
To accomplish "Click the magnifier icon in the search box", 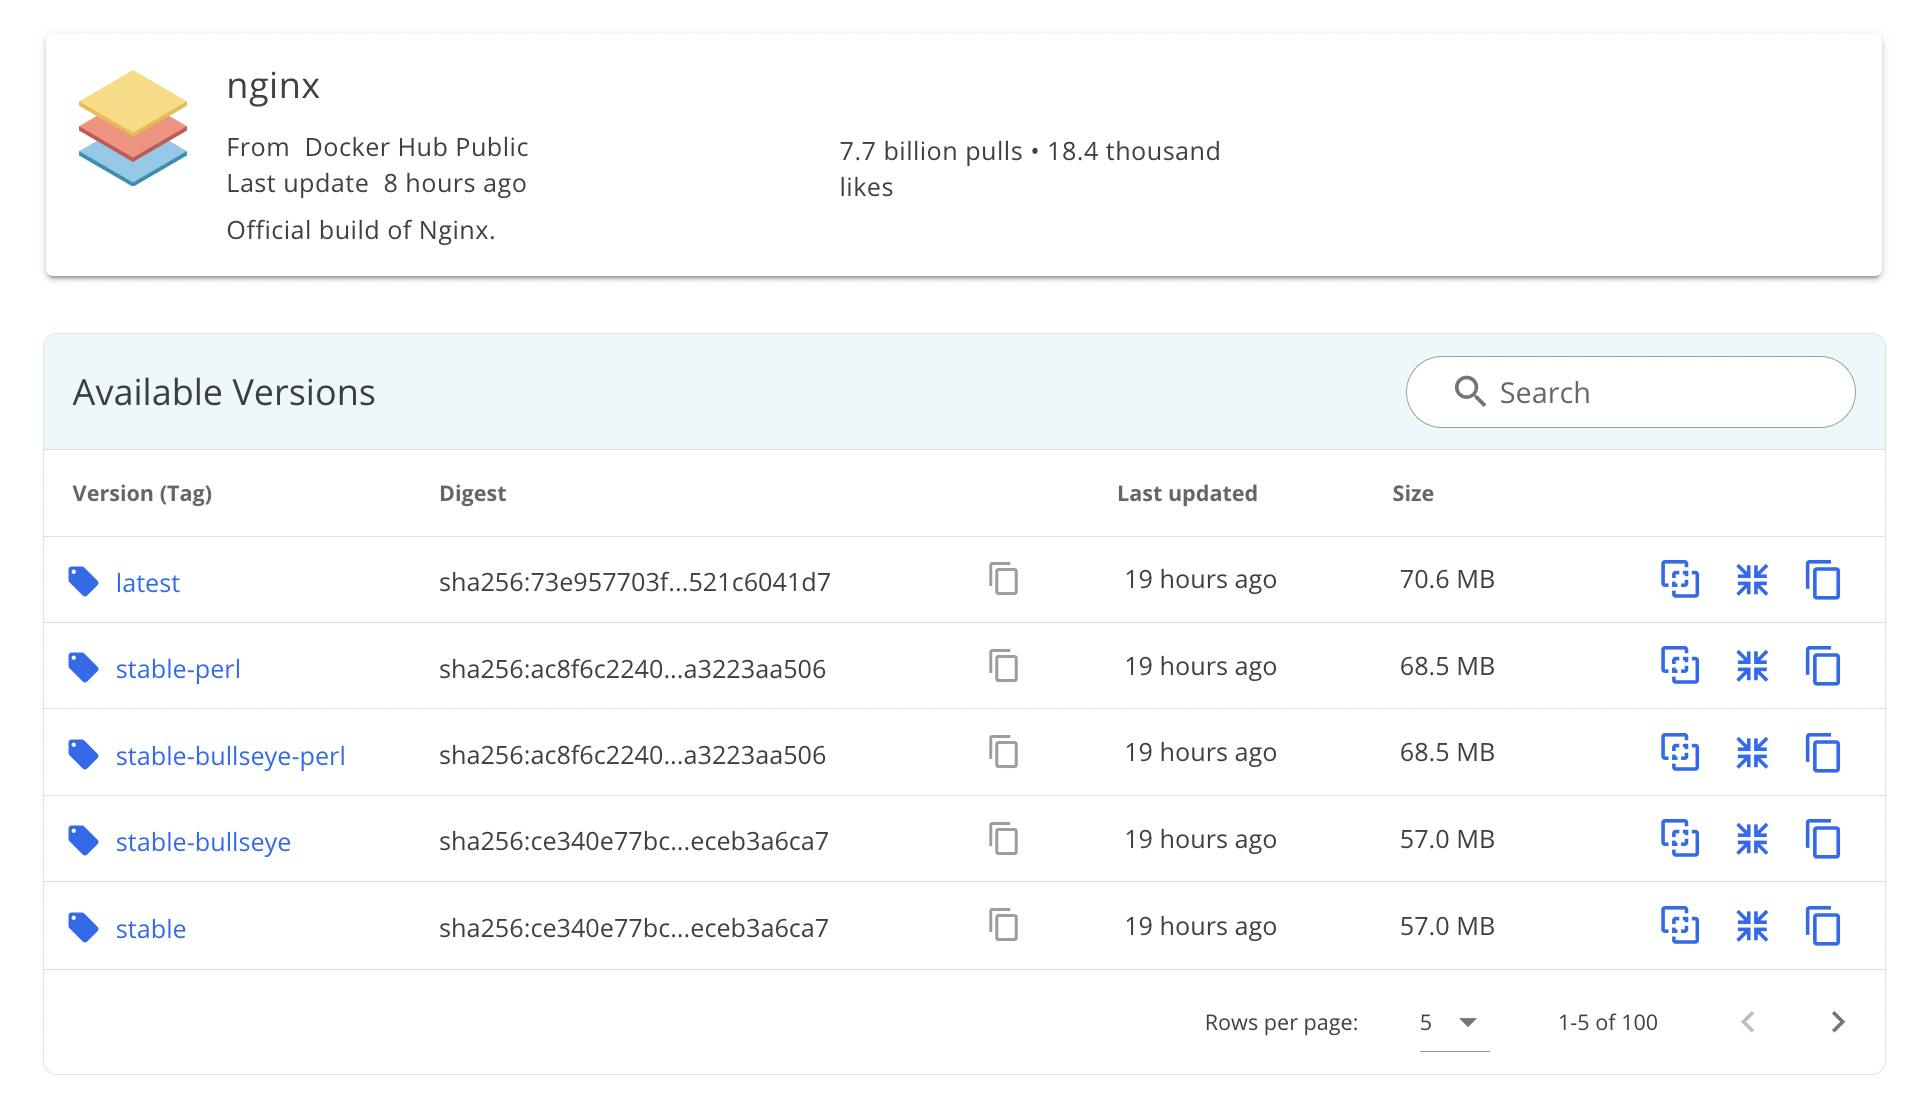I will tap(1470, 392).
